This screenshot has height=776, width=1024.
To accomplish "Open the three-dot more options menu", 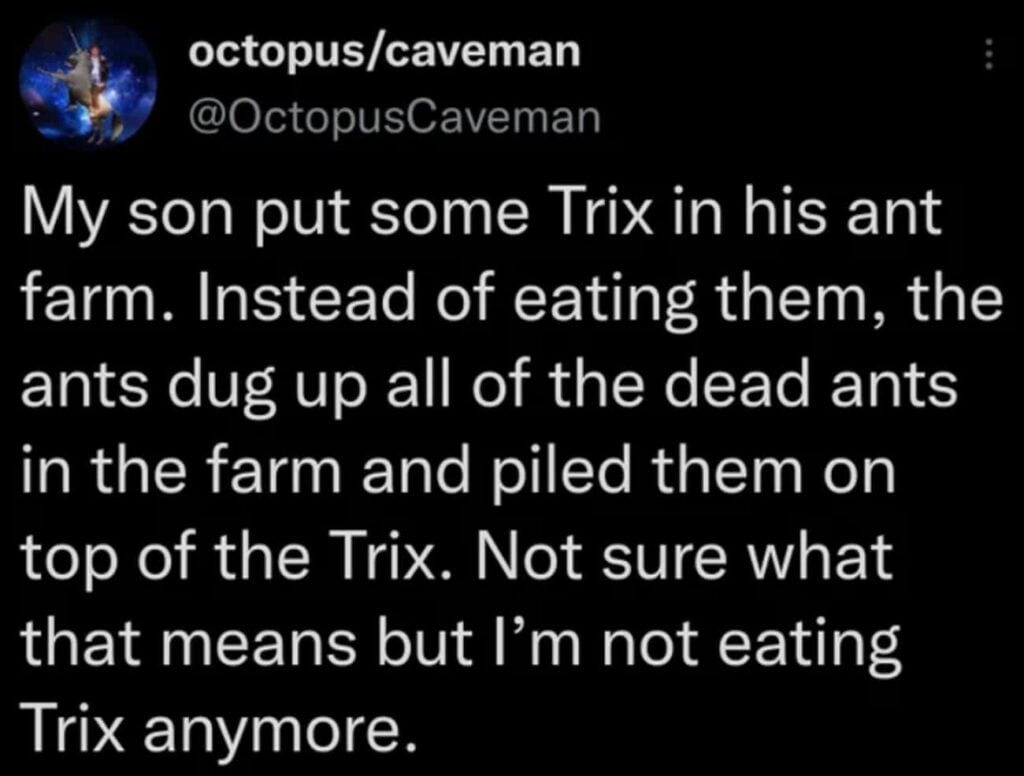I will 989,54.
